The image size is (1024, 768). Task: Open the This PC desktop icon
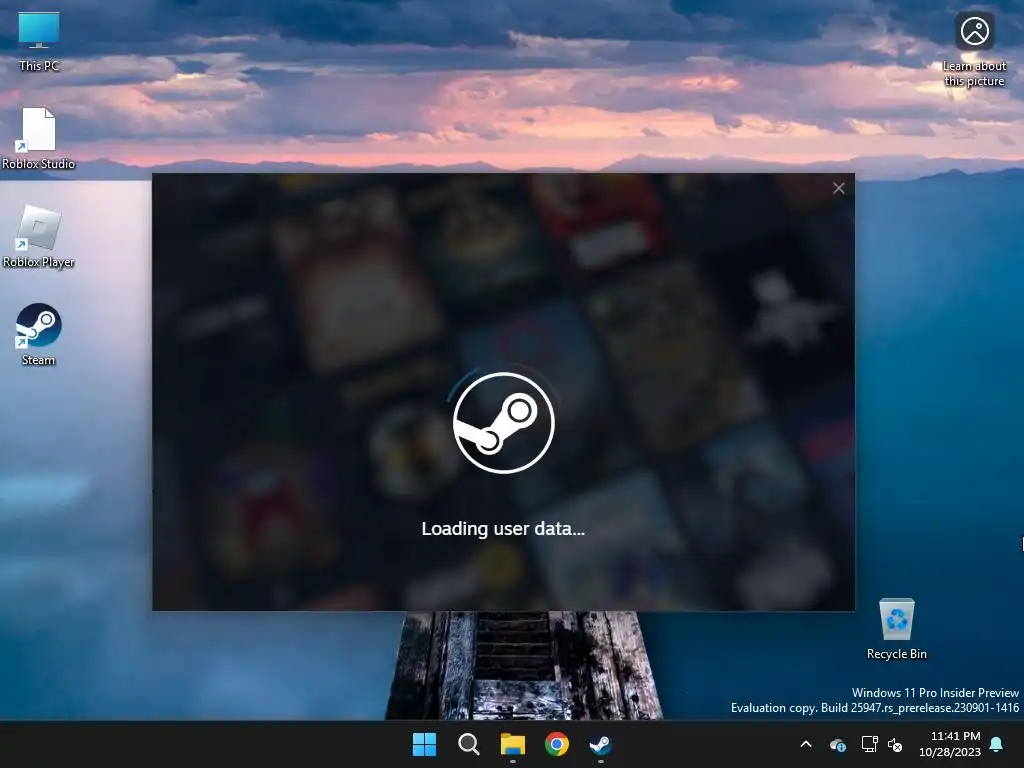pos(39,42)
